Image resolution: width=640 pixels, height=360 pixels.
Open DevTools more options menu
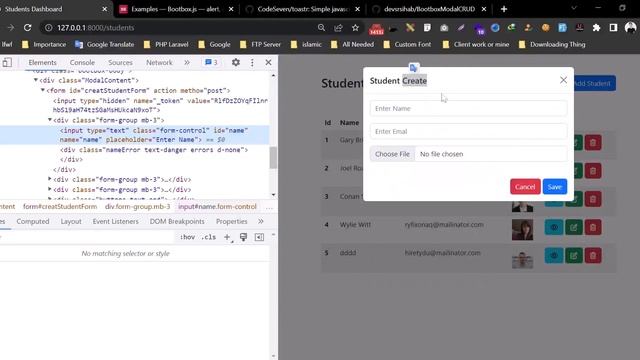[252, 62]
